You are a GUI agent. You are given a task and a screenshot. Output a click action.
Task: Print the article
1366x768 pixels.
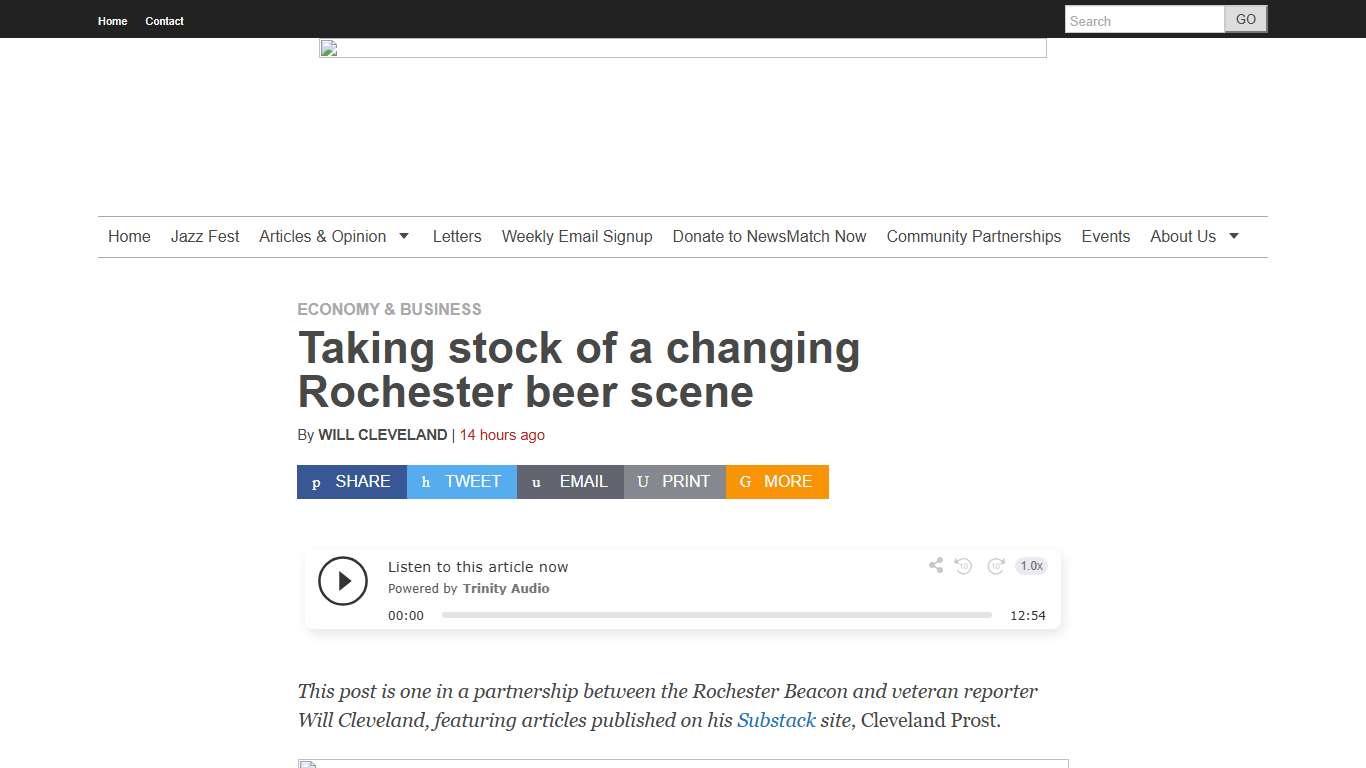675,482
